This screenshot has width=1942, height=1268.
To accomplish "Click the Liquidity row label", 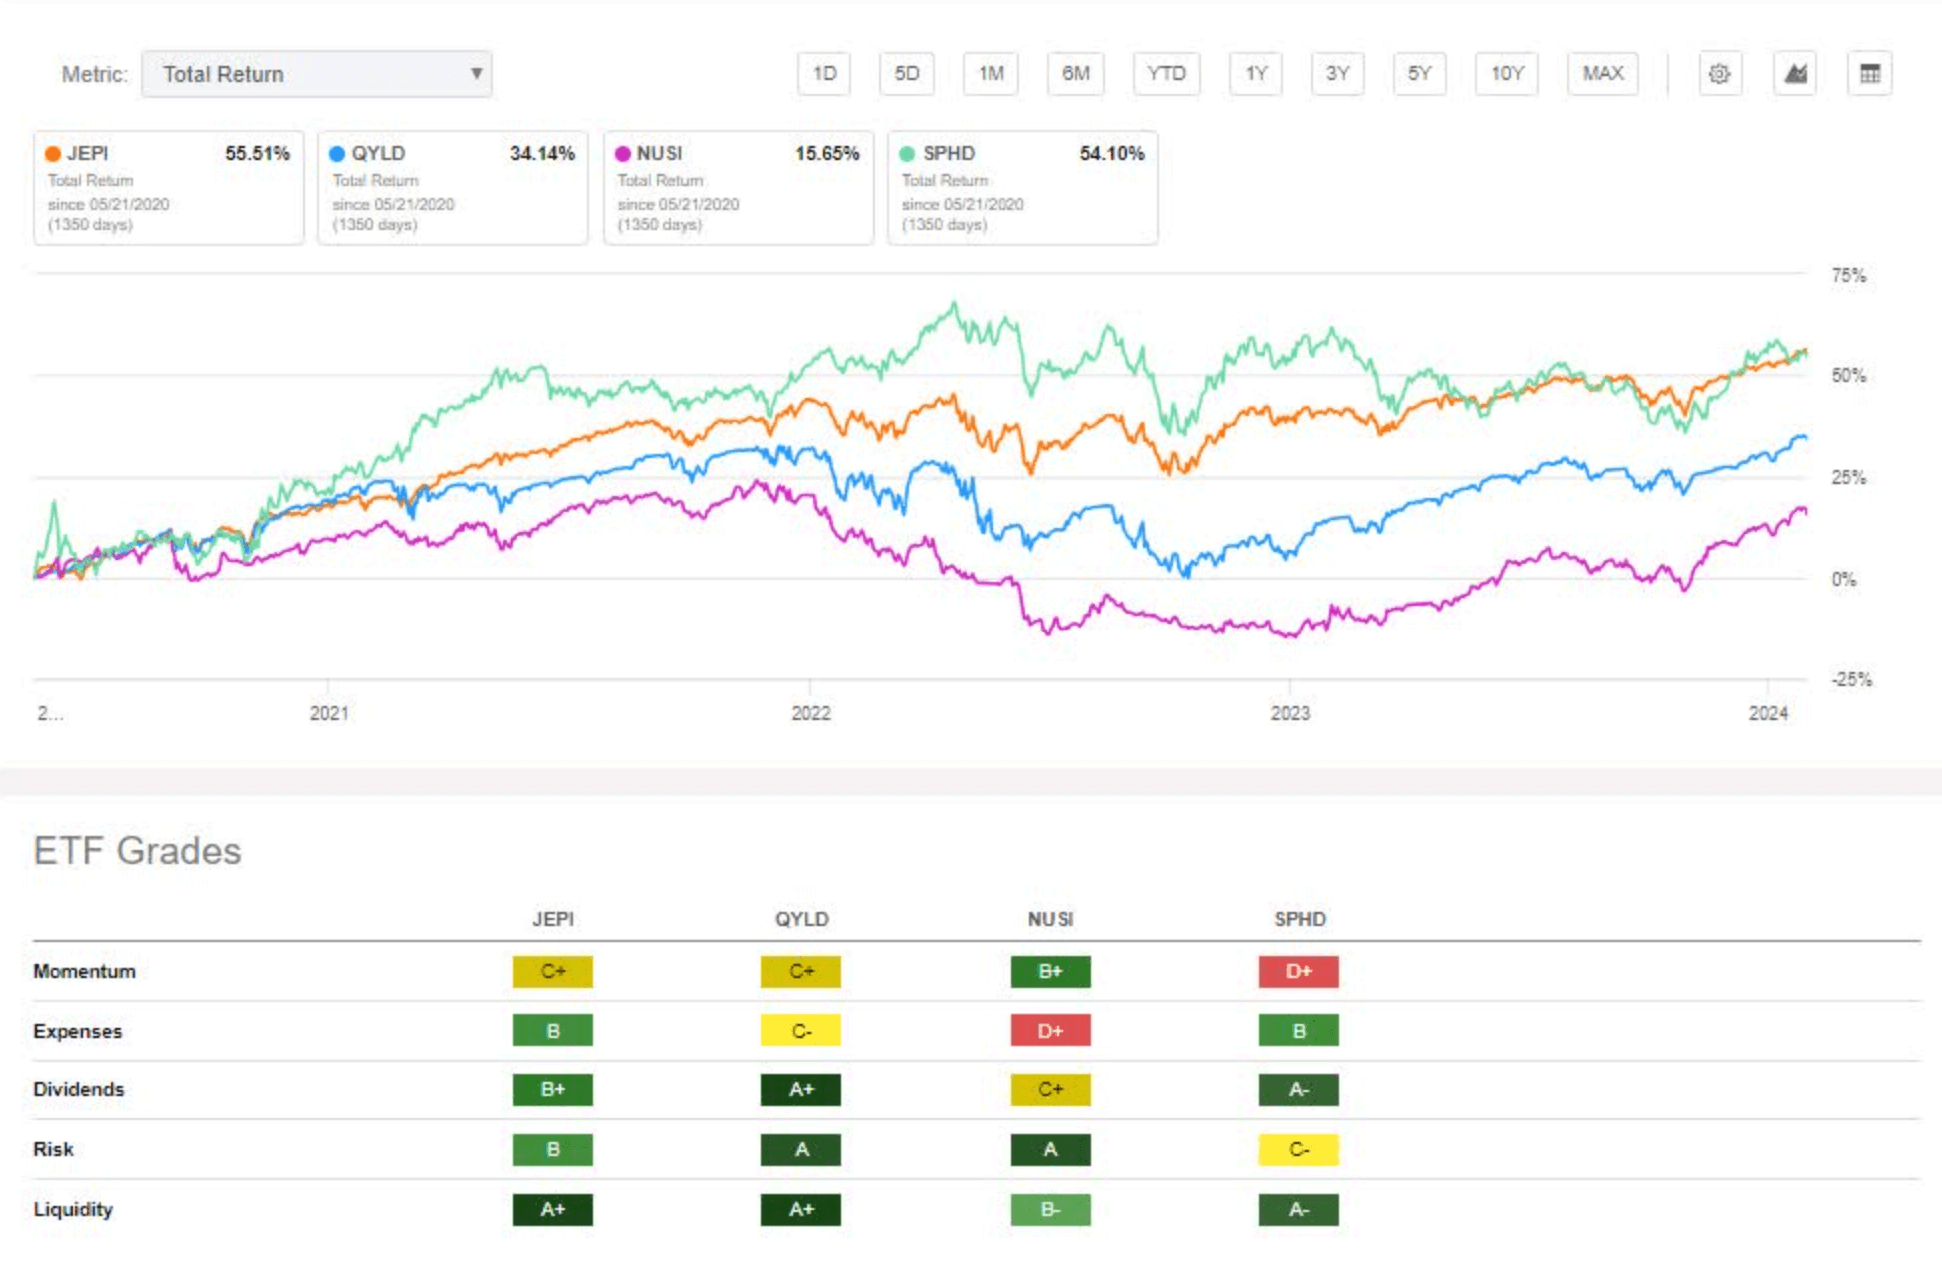I will 73,1209.
